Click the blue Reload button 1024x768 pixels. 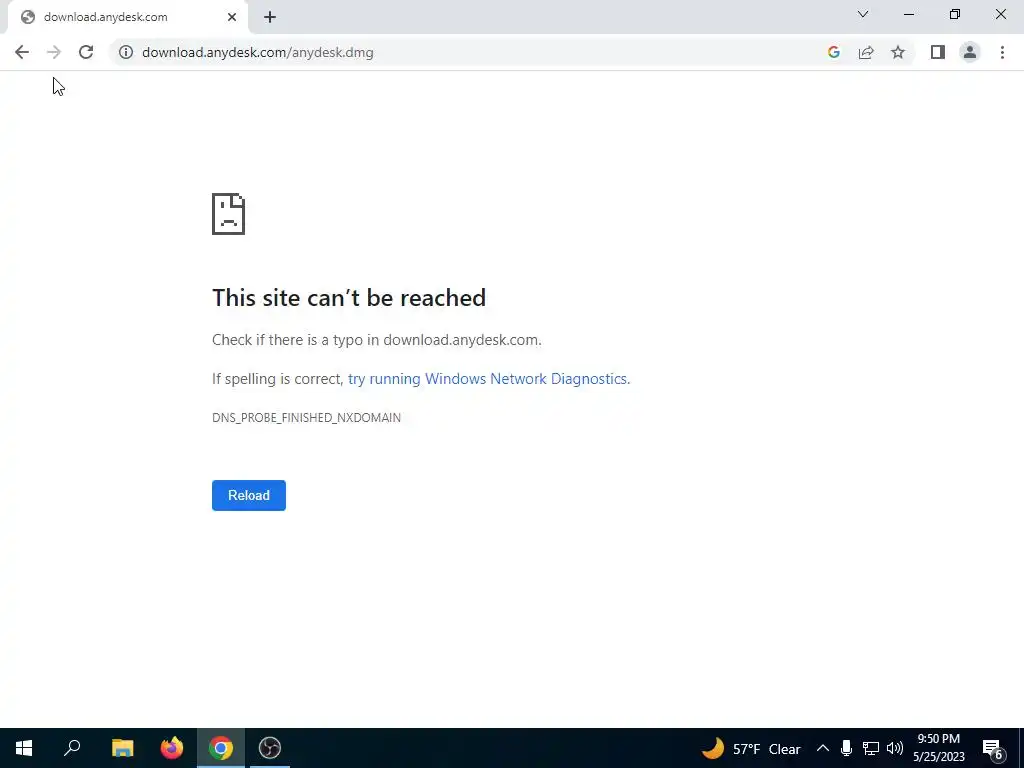(249, 495)
